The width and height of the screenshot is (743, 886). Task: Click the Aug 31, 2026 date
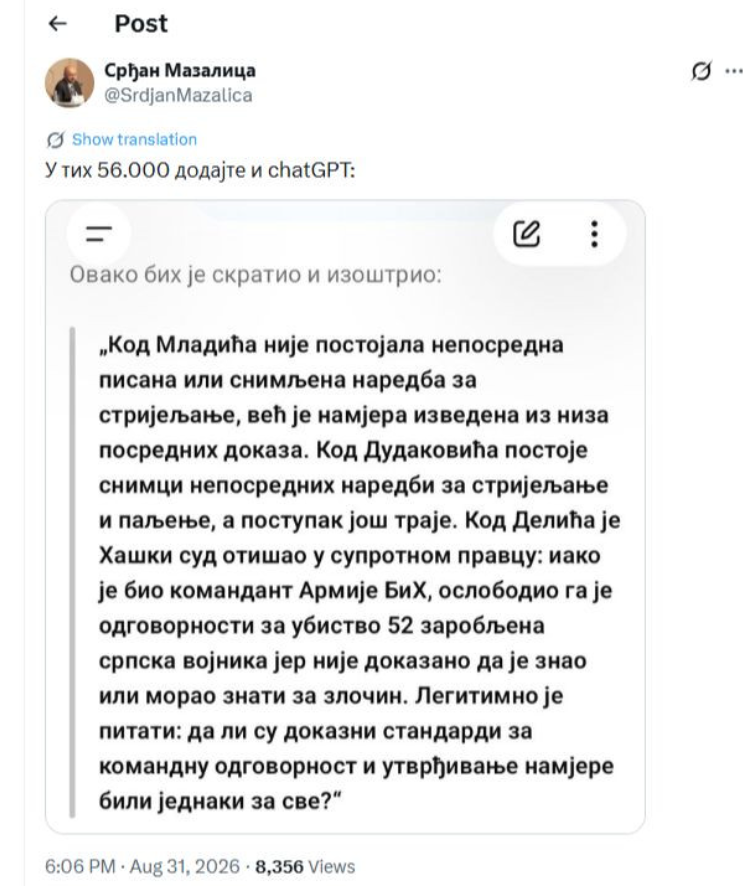point(185,866)
